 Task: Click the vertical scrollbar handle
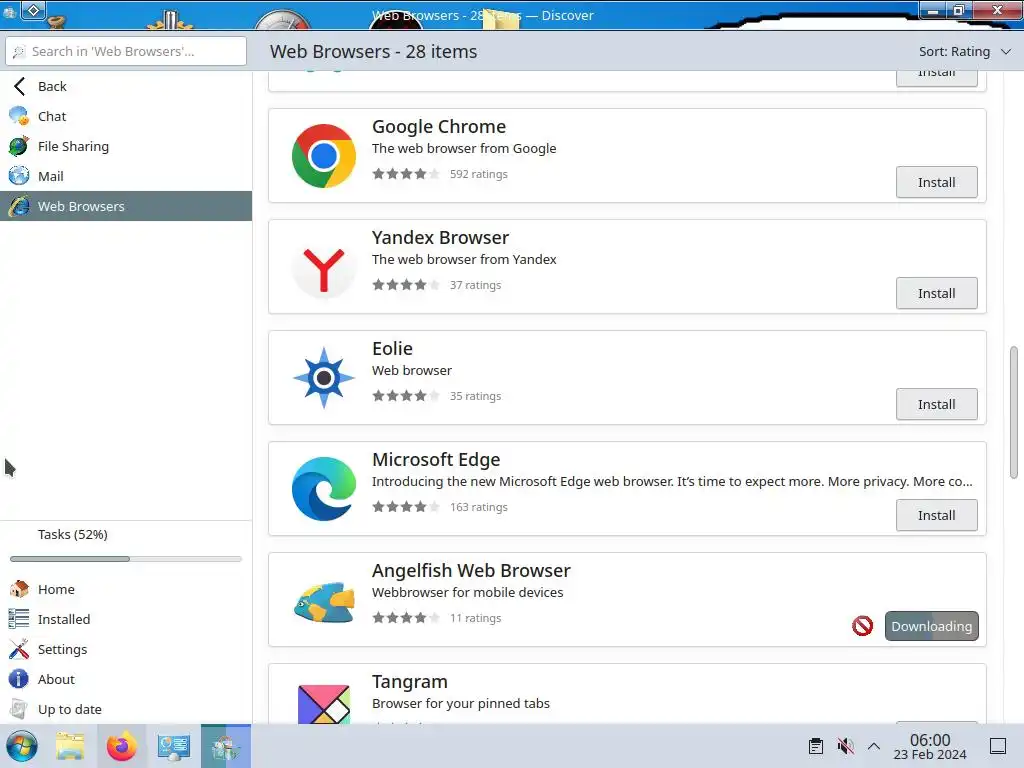[x=1014, y=412]
